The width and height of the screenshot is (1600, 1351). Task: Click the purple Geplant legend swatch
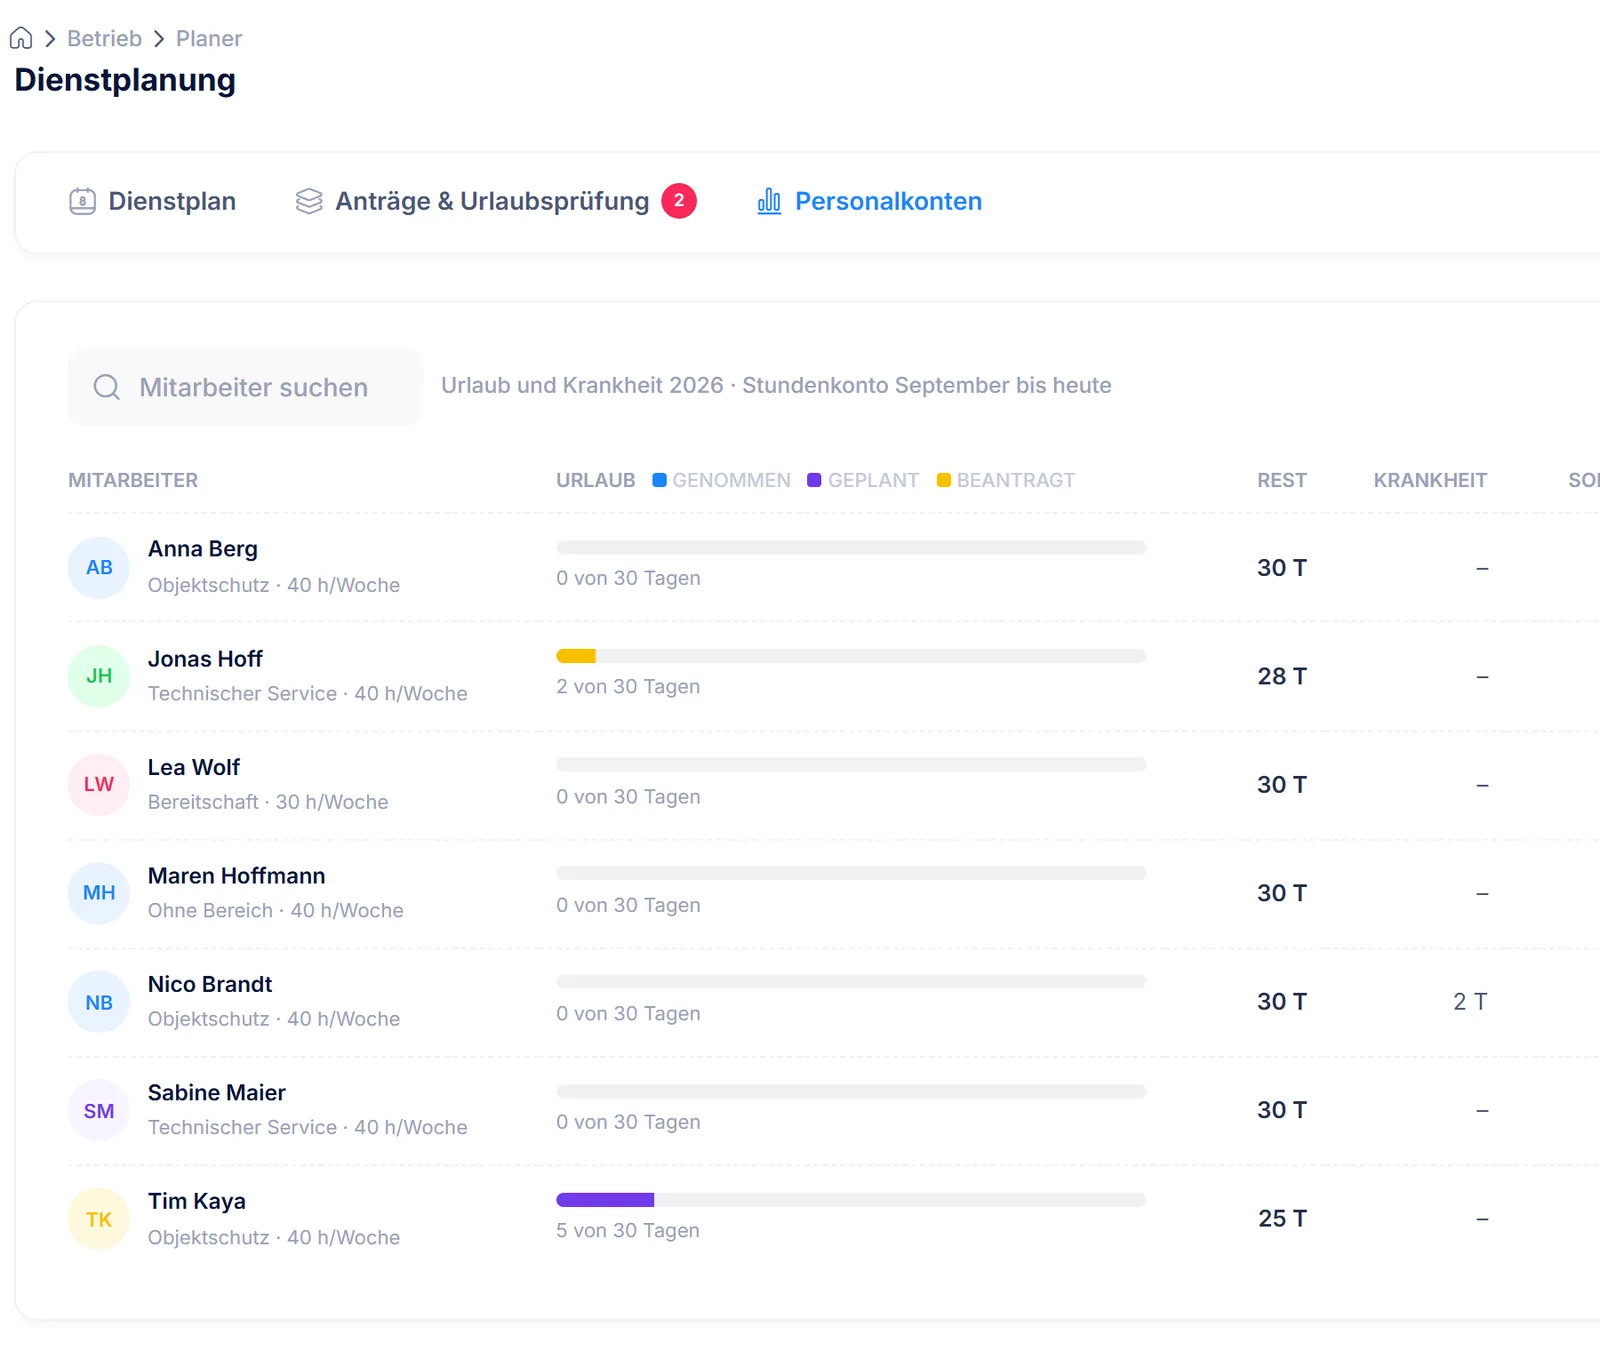814,480
